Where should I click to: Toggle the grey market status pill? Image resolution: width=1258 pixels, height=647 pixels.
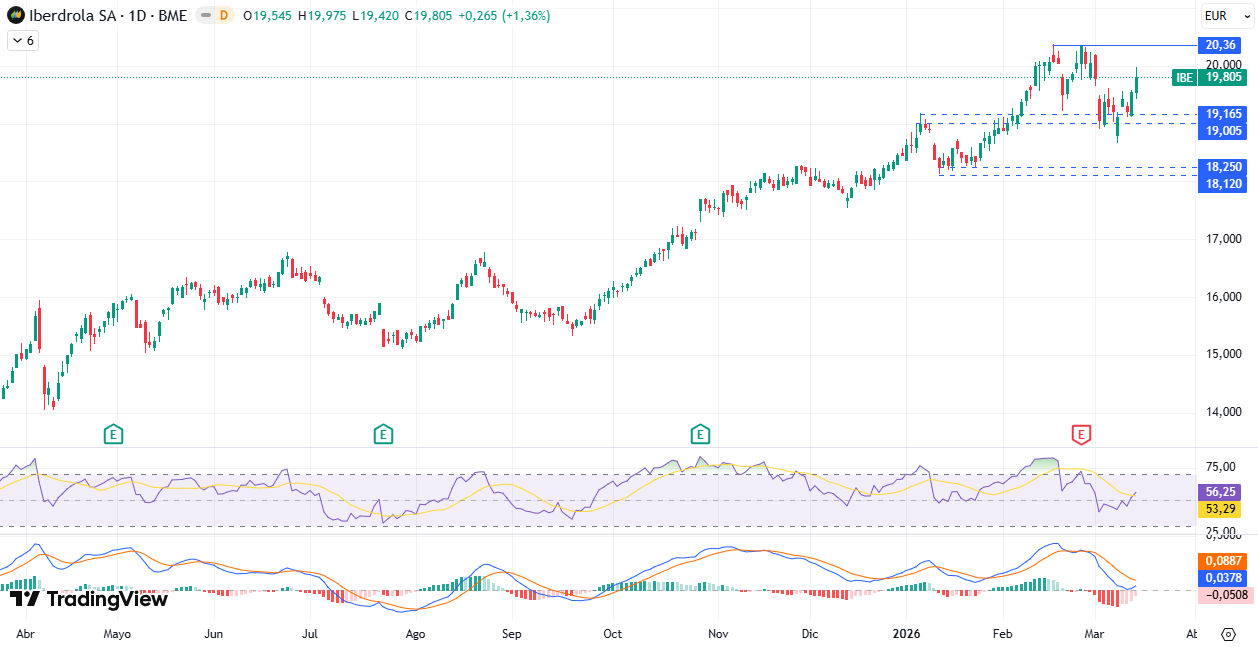(x=205, y=15)
